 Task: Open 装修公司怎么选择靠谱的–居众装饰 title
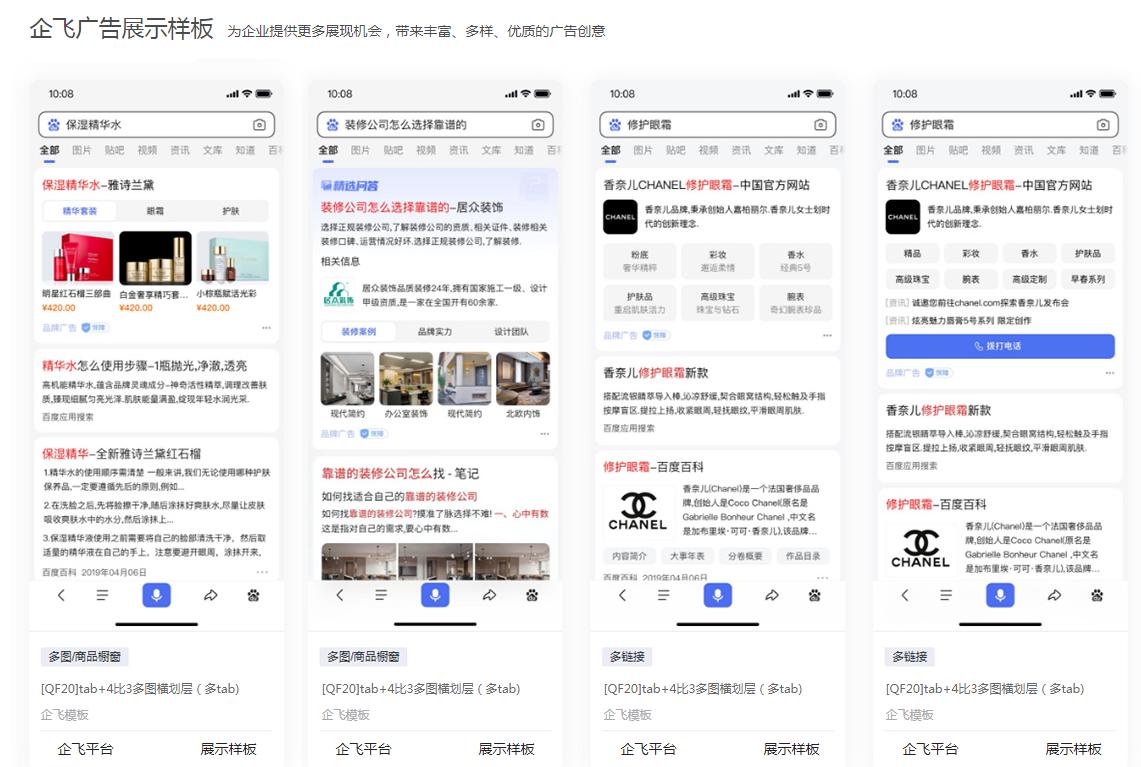click(x=412, y=207)
